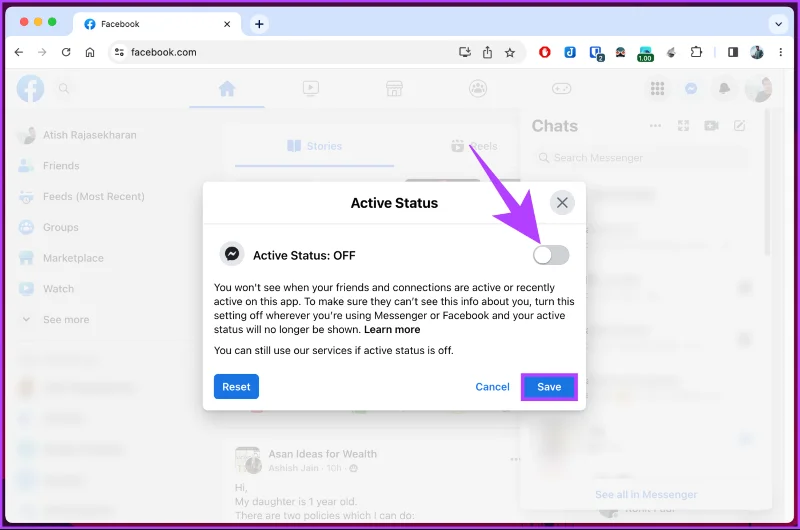Select the Stories tab
Screen dimensions: 800x530
pyautogui.click(x=314, y=146)
